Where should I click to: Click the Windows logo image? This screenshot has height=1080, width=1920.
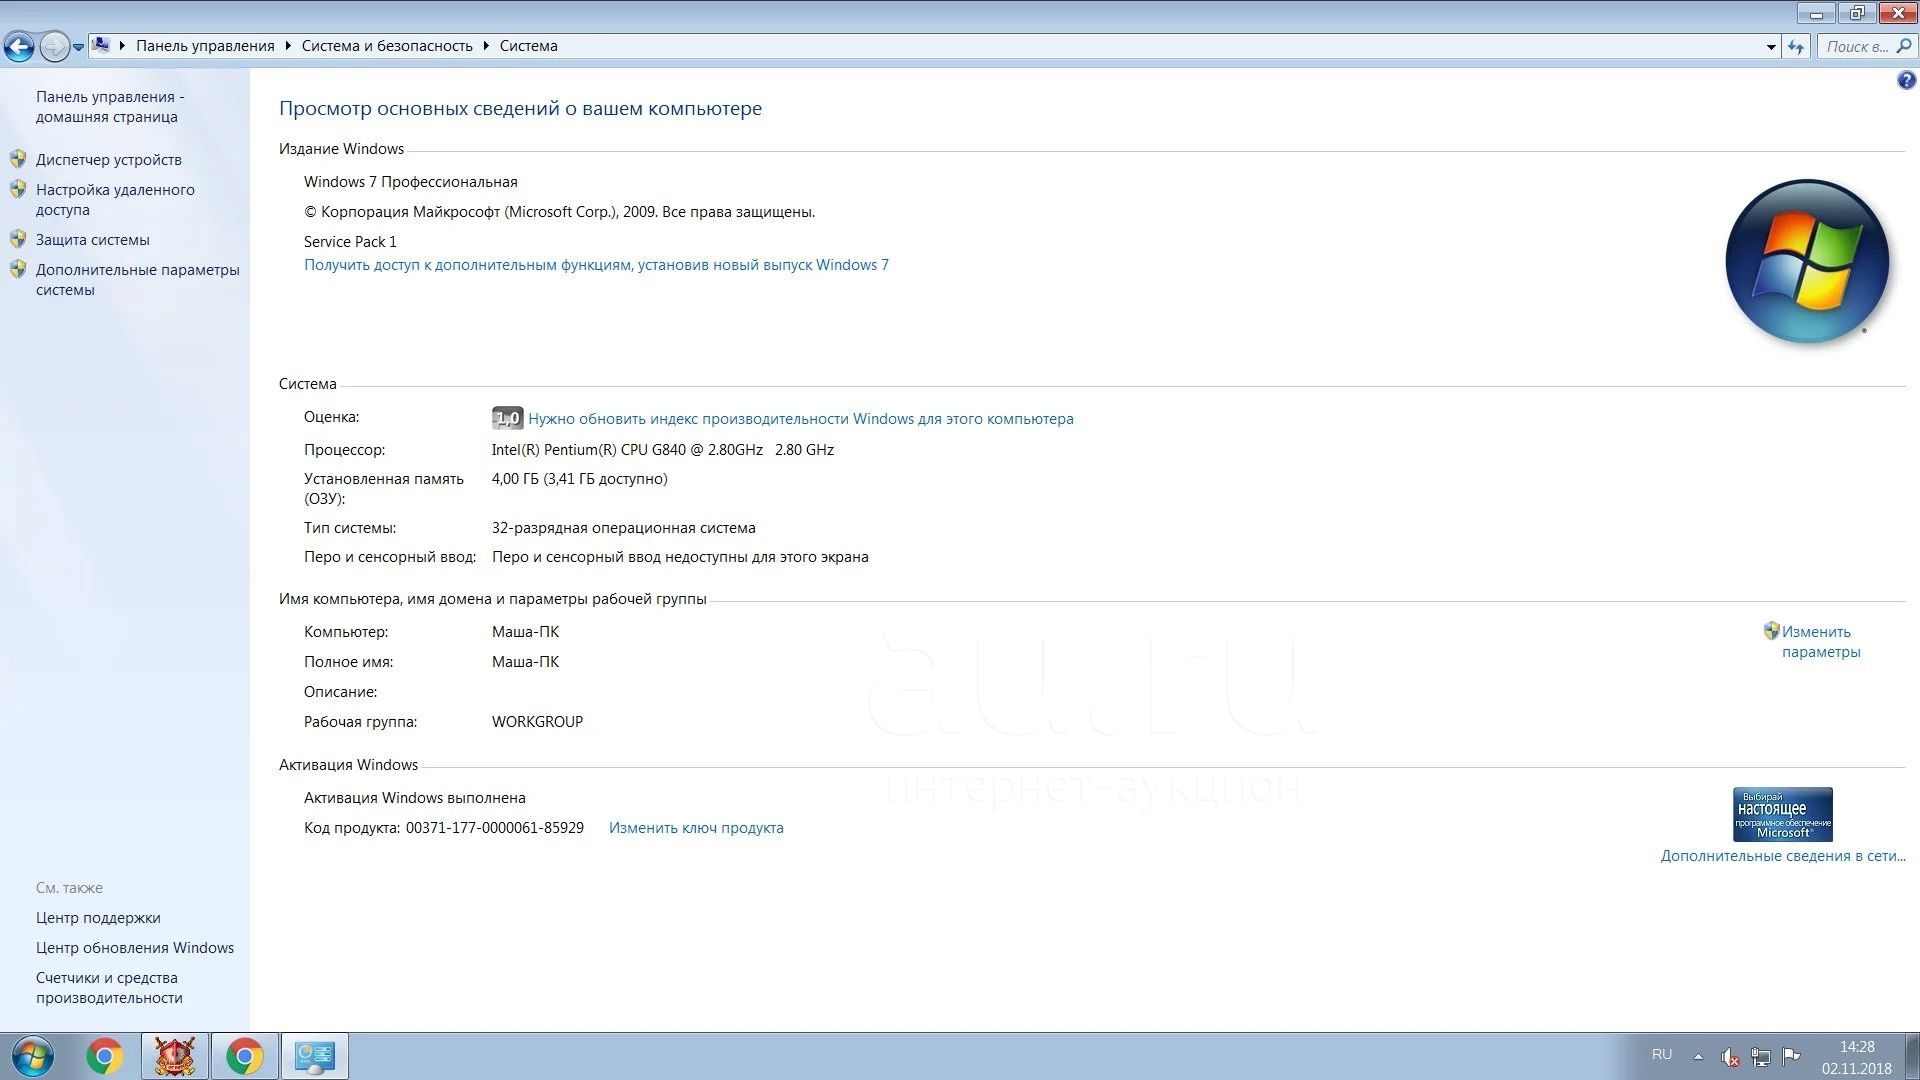(1807, 261)
